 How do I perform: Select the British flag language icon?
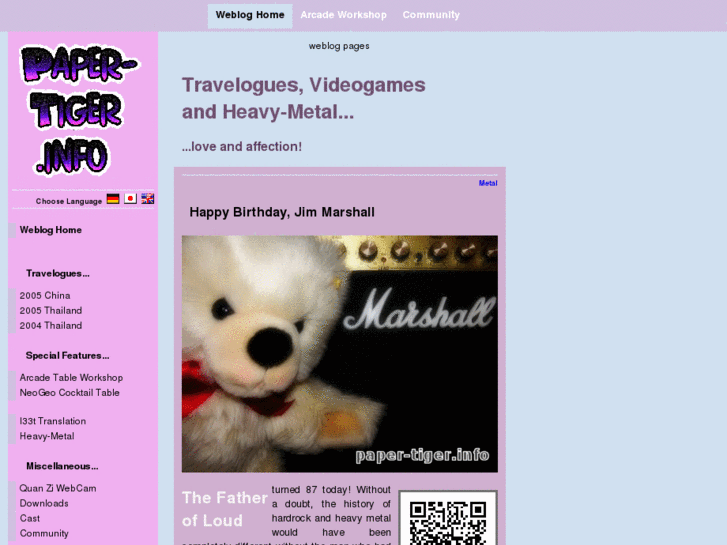(x=147, y=199)
